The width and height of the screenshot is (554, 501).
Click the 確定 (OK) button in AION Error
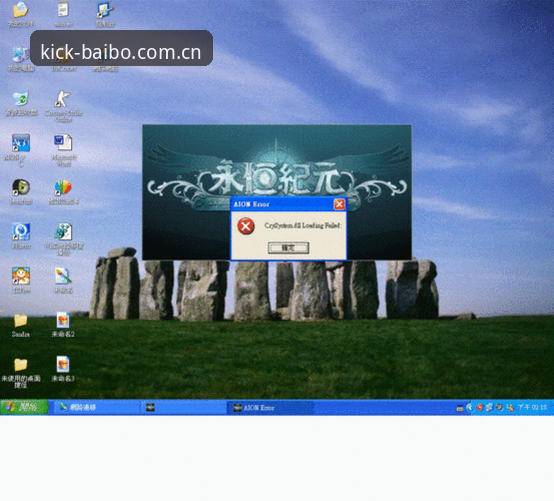[288, 248]
